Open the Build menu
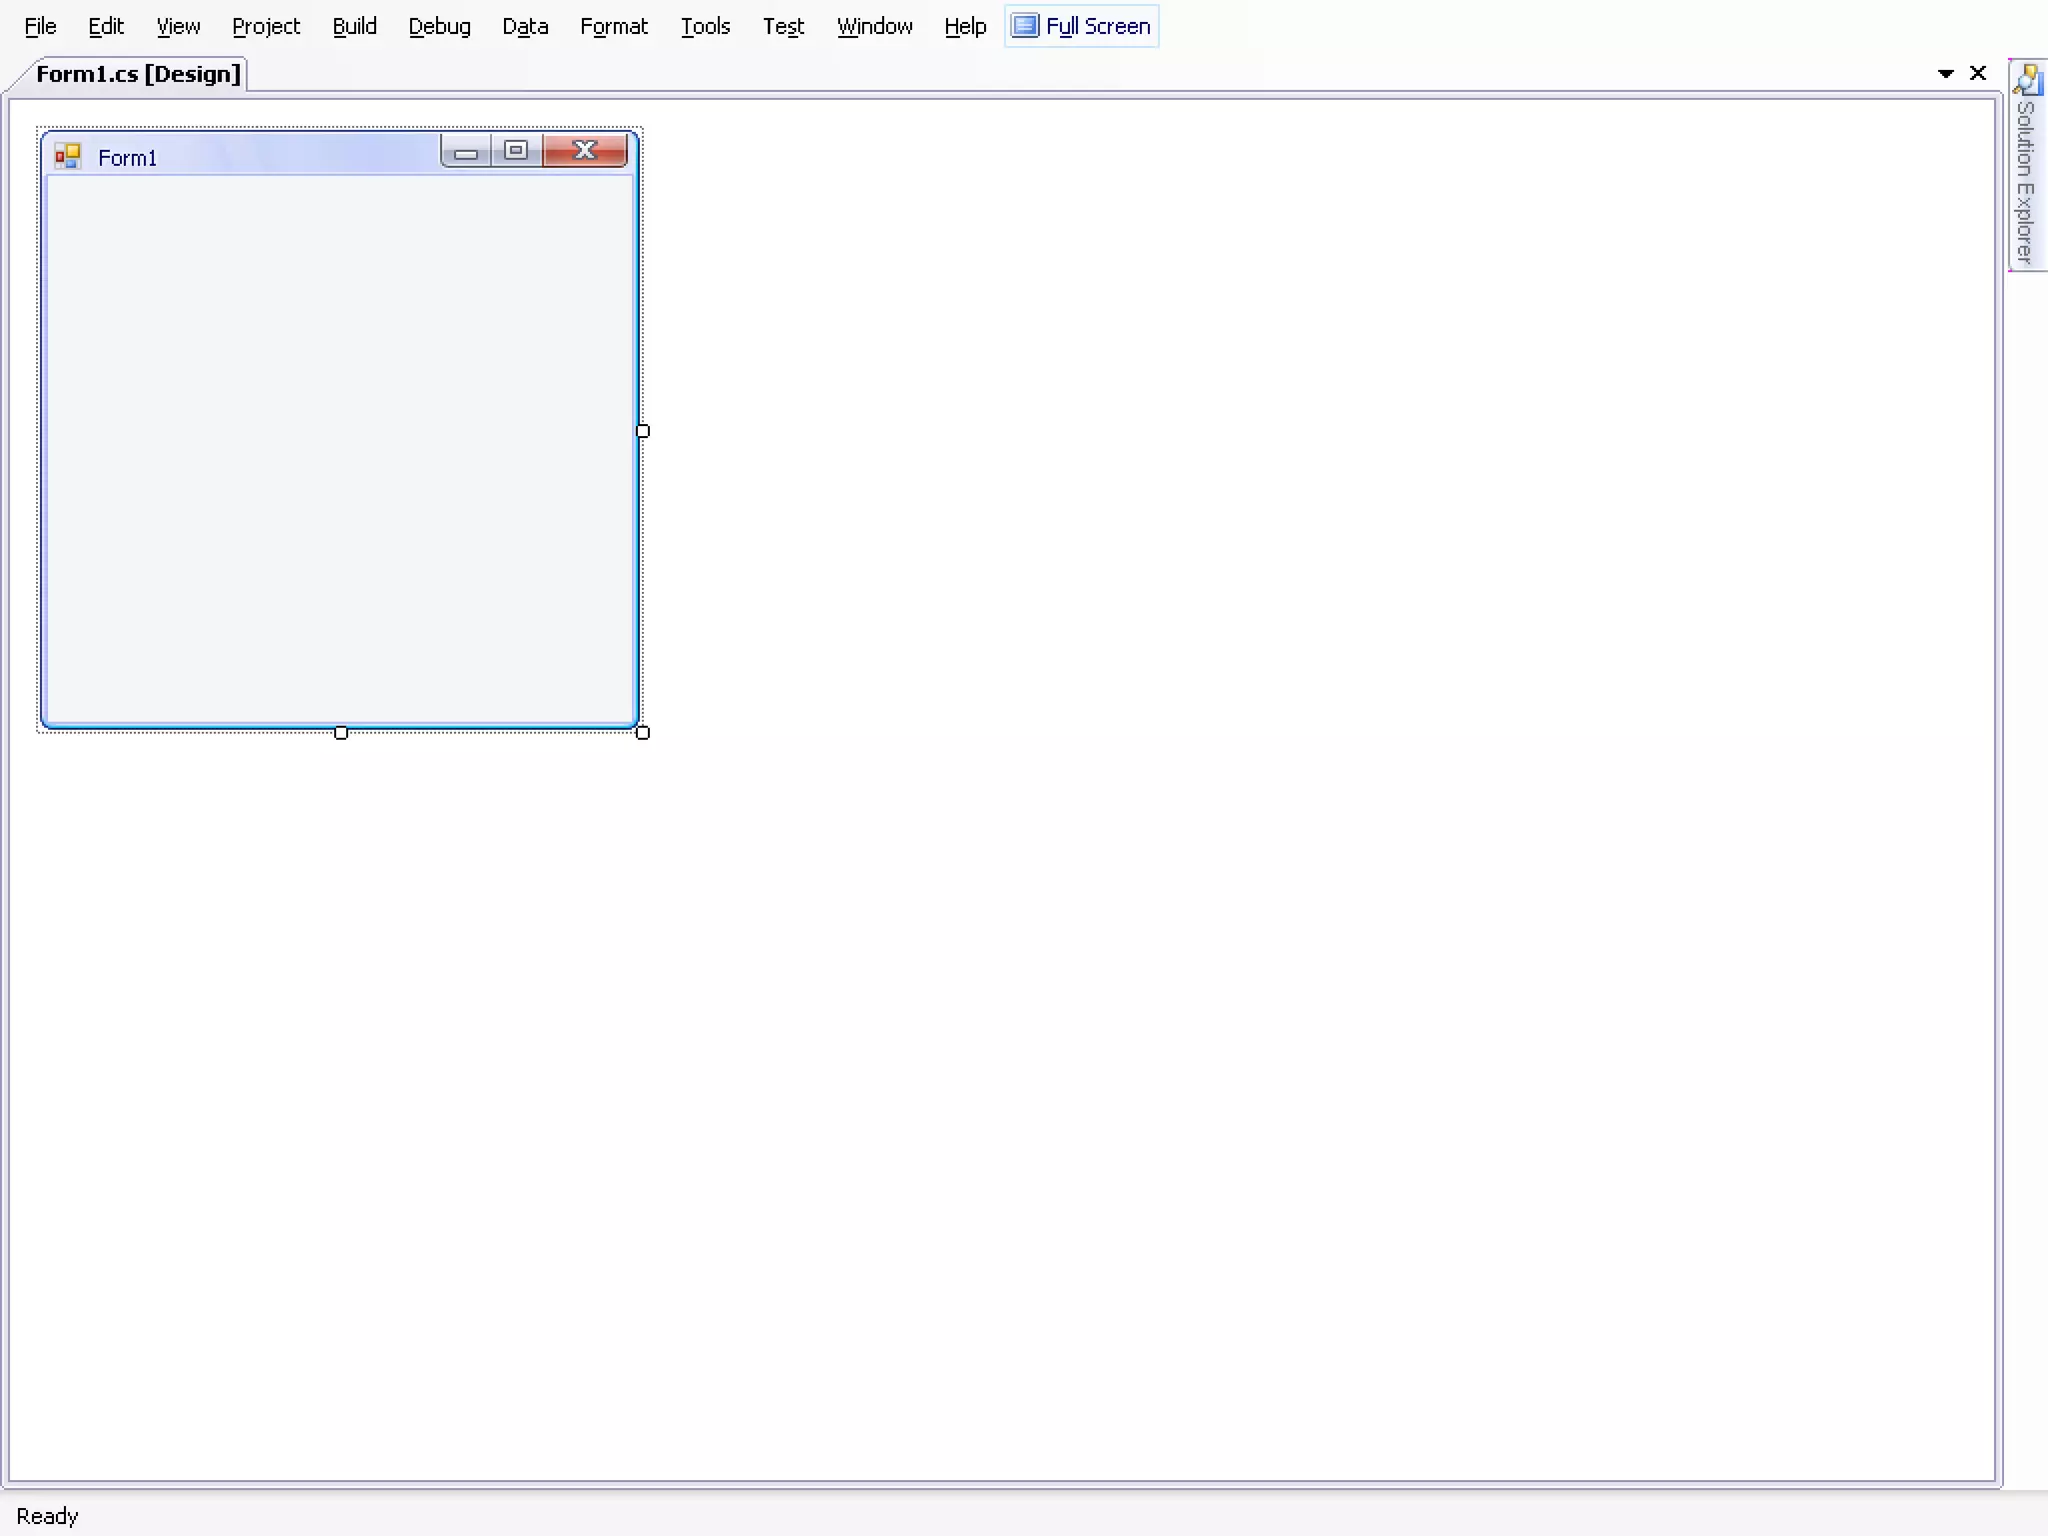 (x=354, y=26)
